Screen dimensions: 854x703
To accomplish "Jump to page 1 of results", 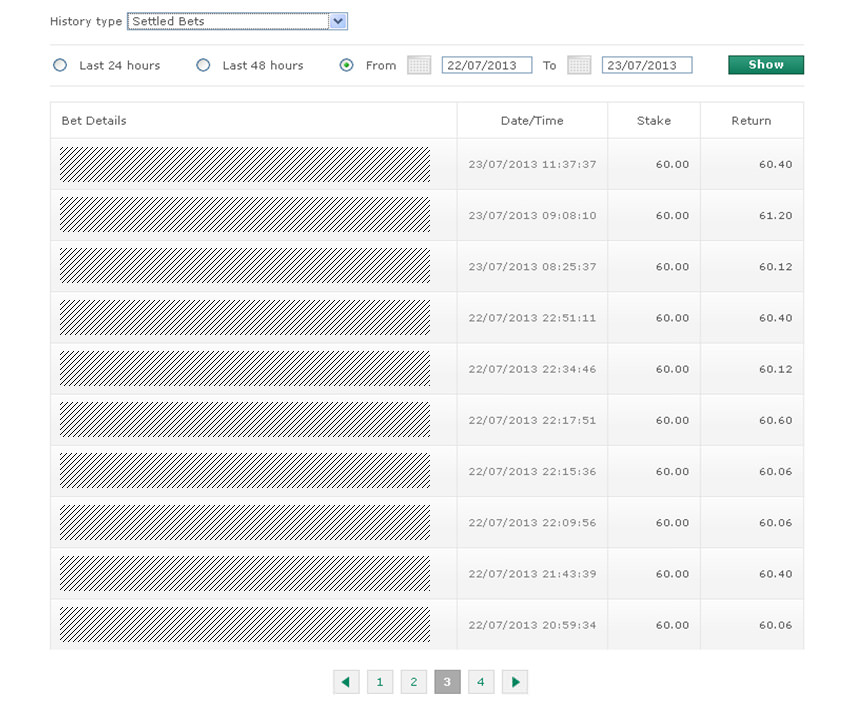I will click(380, 682).
